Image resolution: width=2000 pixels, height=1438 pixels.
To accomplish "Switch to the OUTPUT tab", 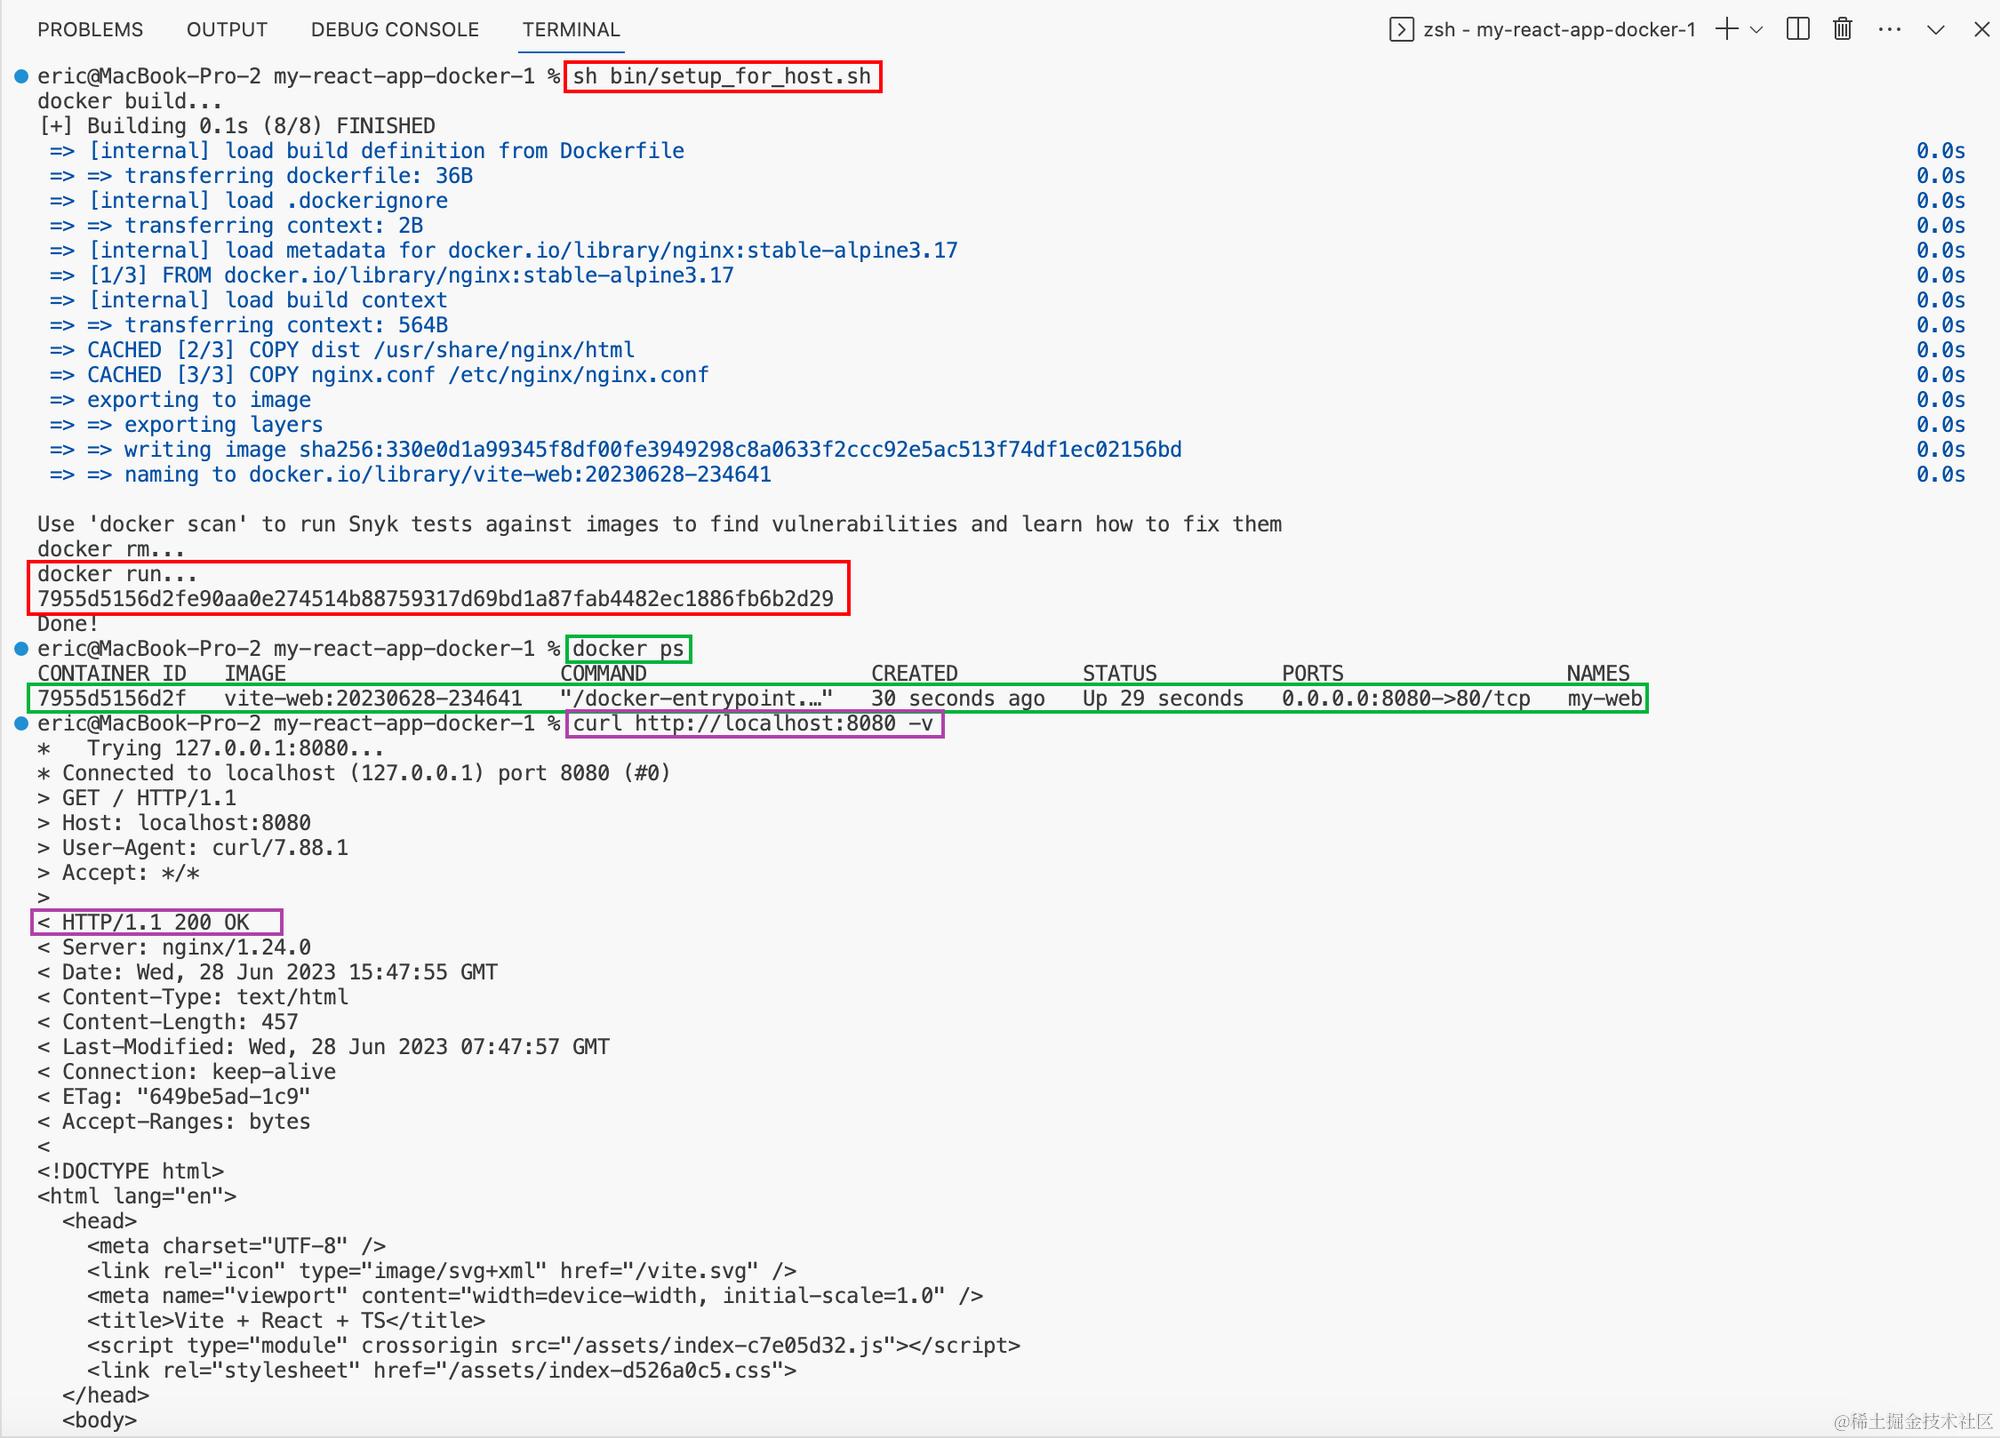I will tap(227, 30).
